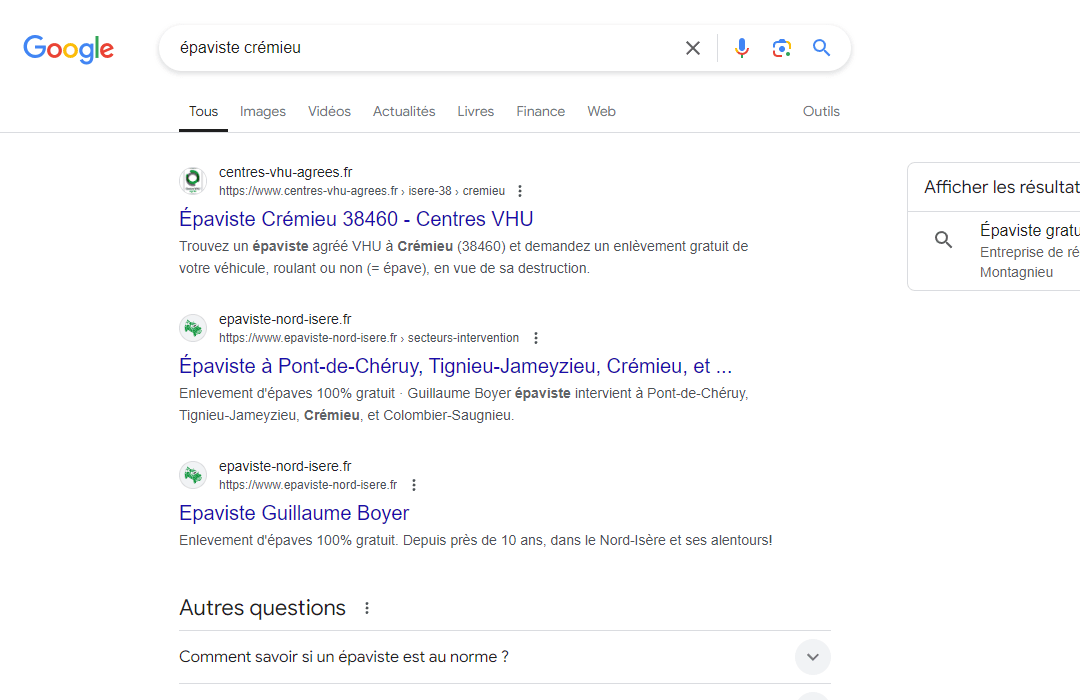Open Épaviste Crémieu 38460 - Centres VHU link
Viewport: 1080px width, 700px height.
pyautogui.click(x=356, y=218)
